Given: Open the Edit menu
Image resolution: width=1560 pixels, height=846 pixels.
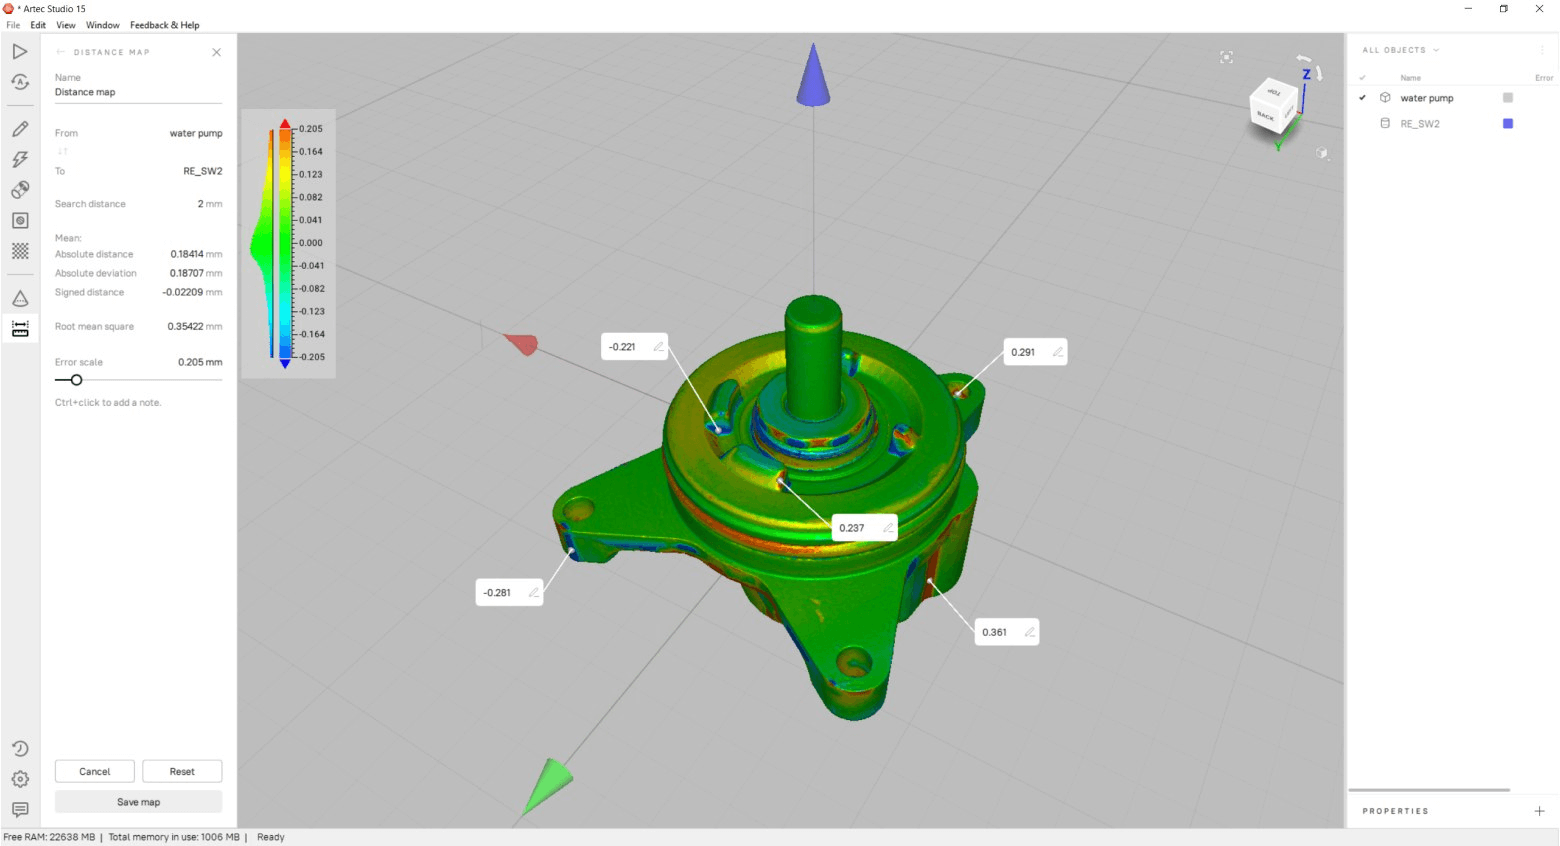Looking at the screenshot, I should [x=38, y=25].
